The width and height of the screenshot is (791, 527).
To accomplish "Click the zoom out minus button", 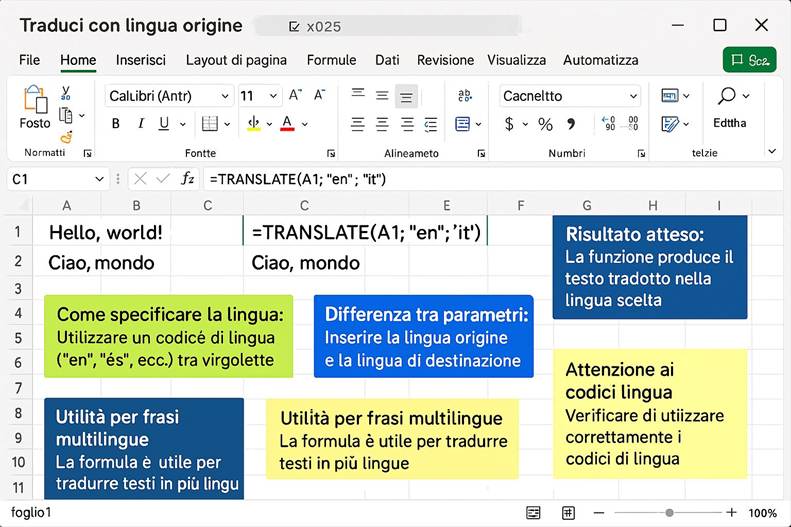I will click(599, 513).
